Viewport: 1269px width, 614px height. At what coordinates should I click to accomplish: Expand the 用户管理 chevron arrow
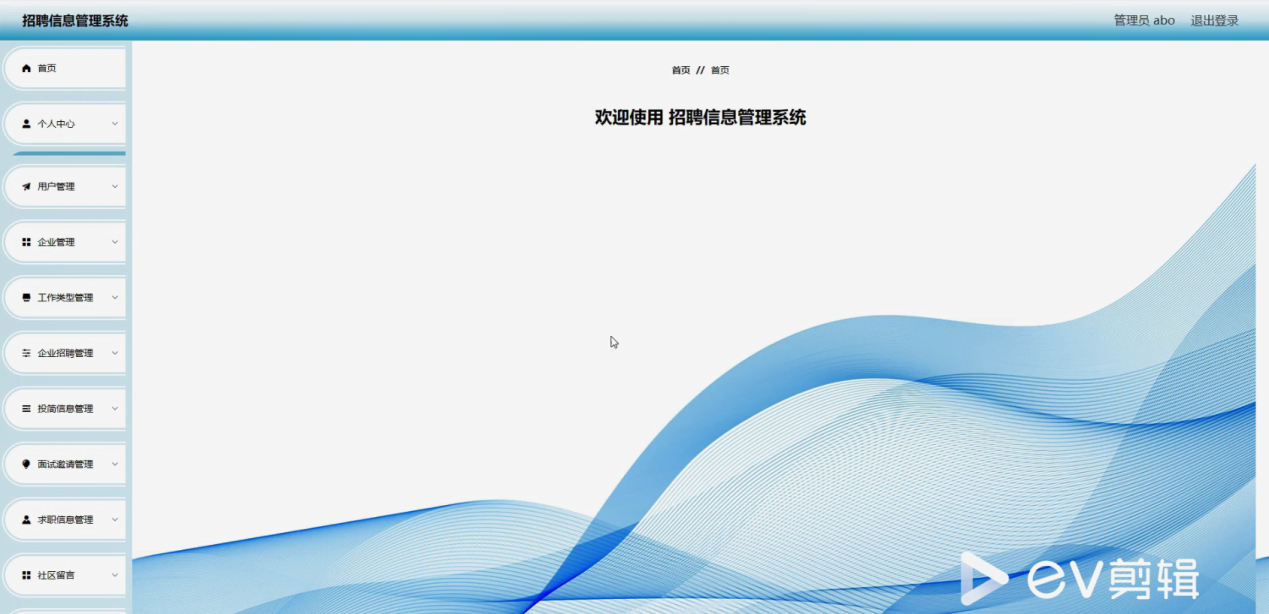point(115,186)
